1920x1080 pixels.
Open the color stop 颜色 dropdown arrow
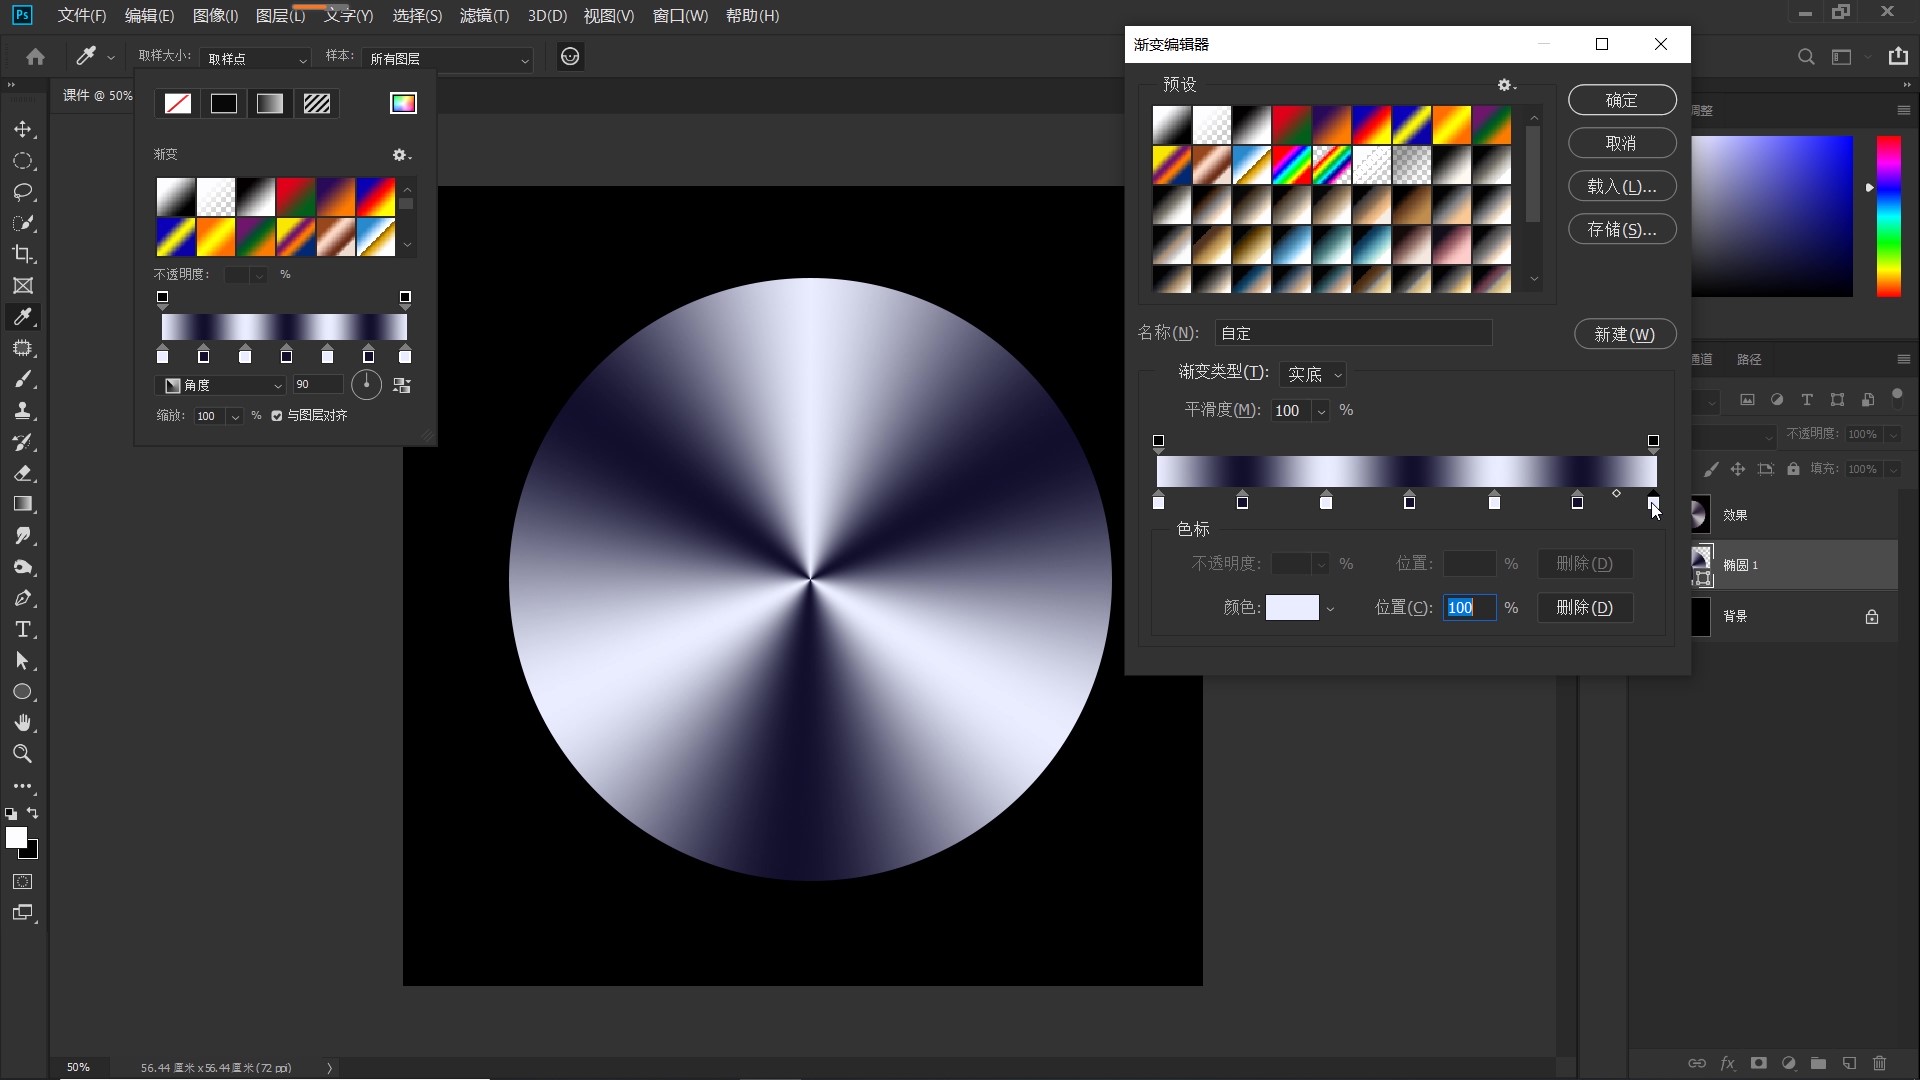coord(1330,608)
